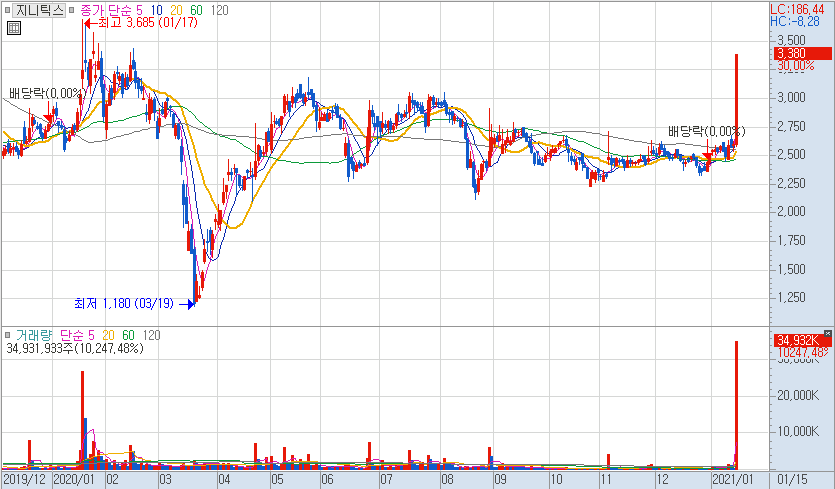Toggle the square marker before 거래량
This screenshot has width=835, height=489.
(7, 335)
